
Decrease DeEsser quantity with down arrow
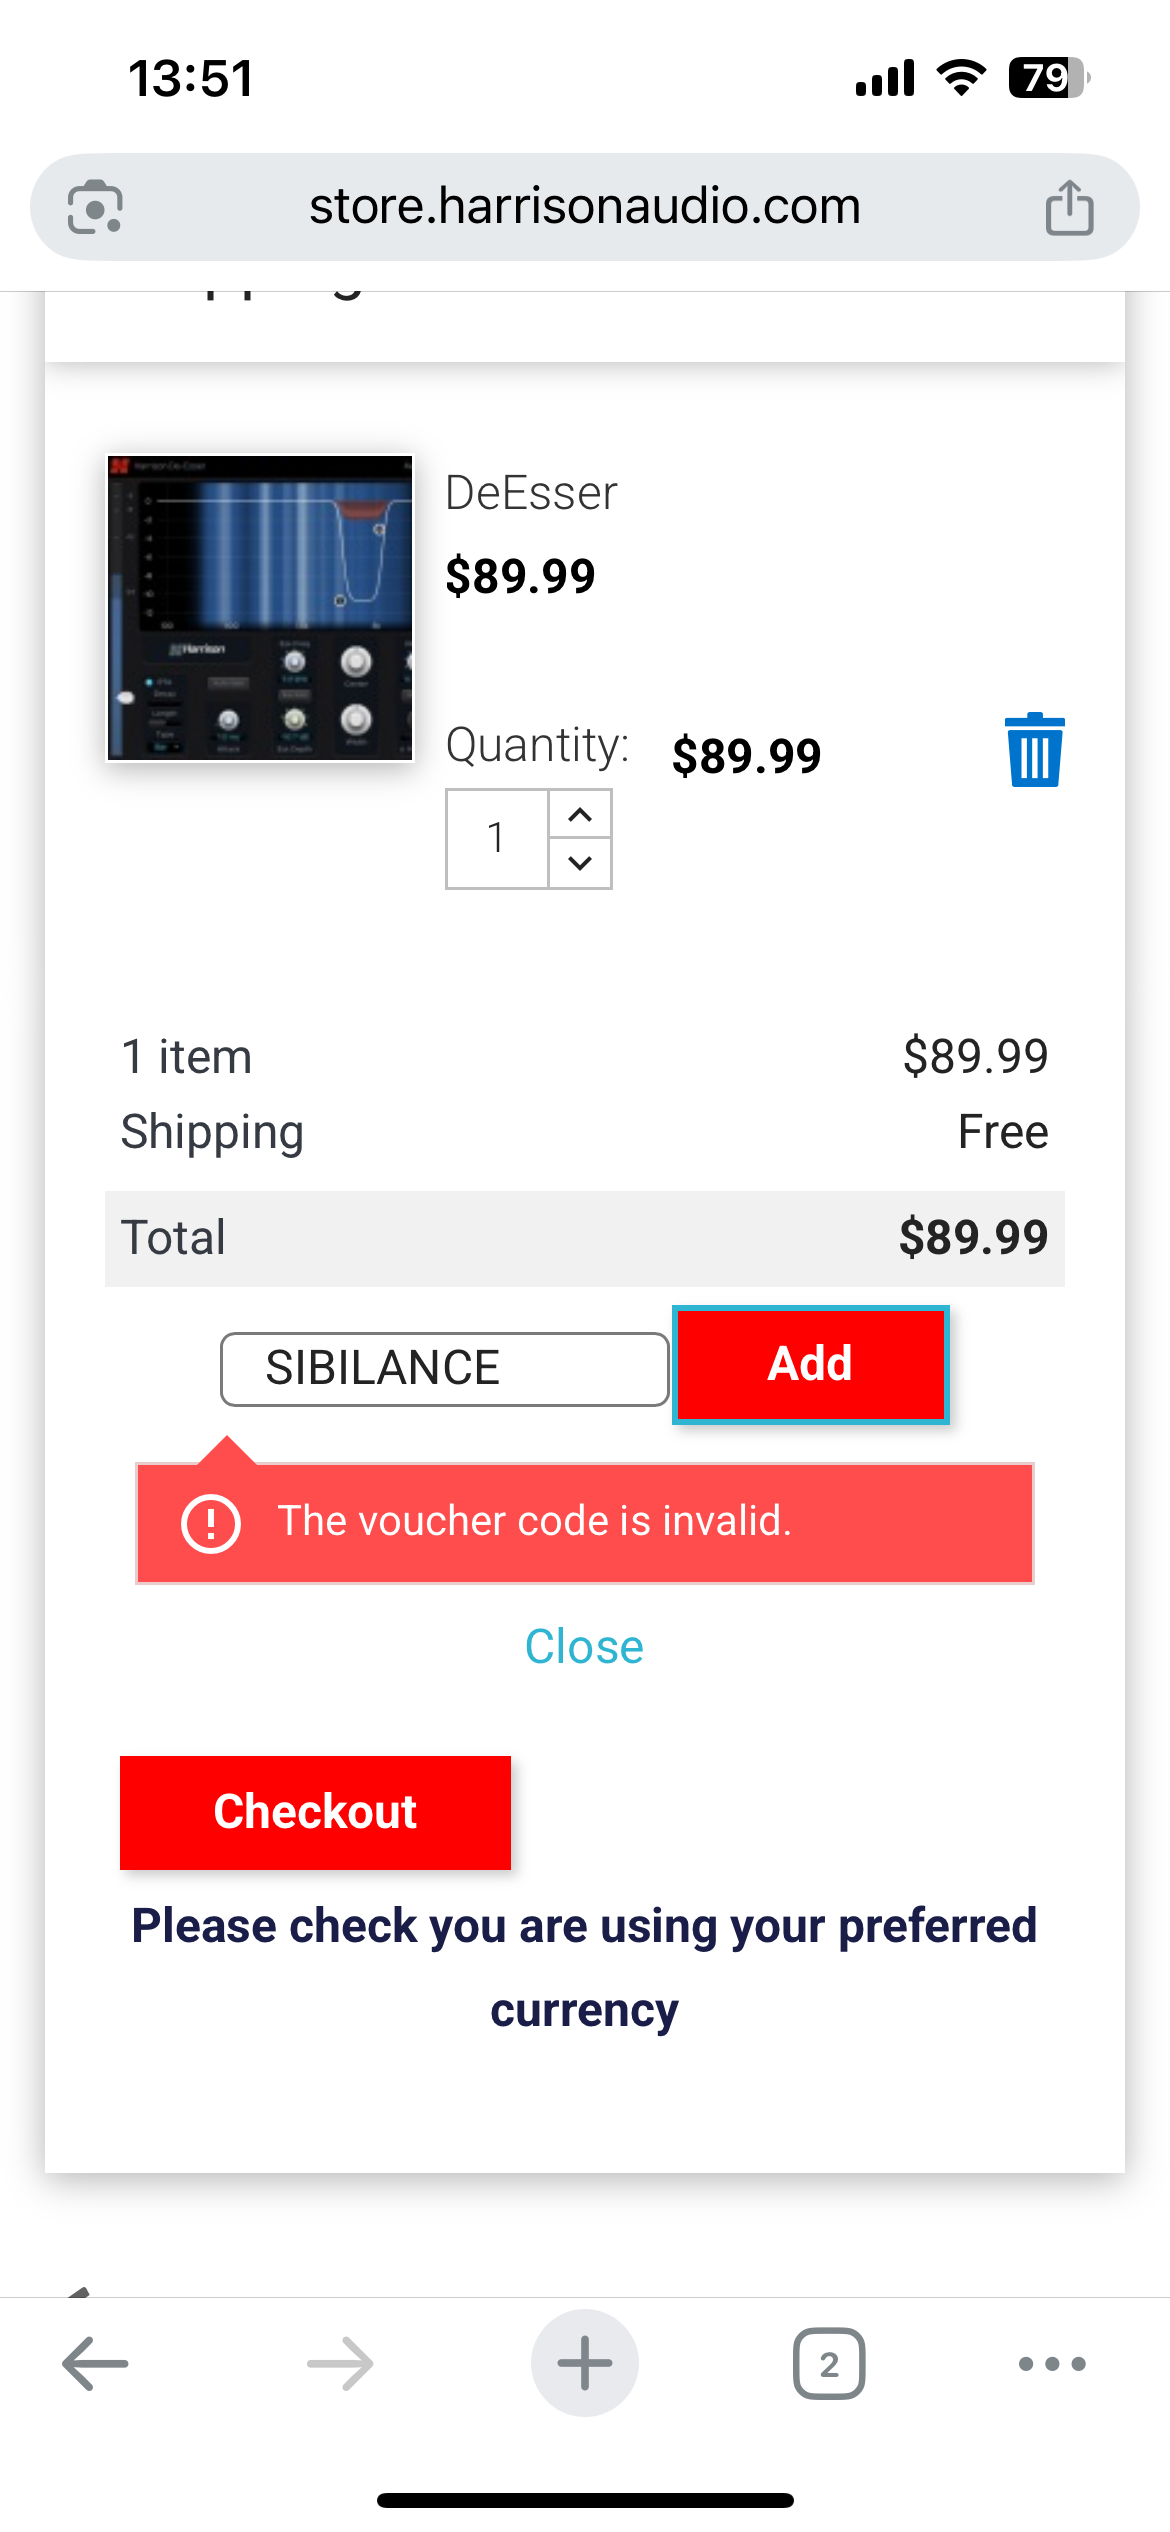(x=580, y=862)
